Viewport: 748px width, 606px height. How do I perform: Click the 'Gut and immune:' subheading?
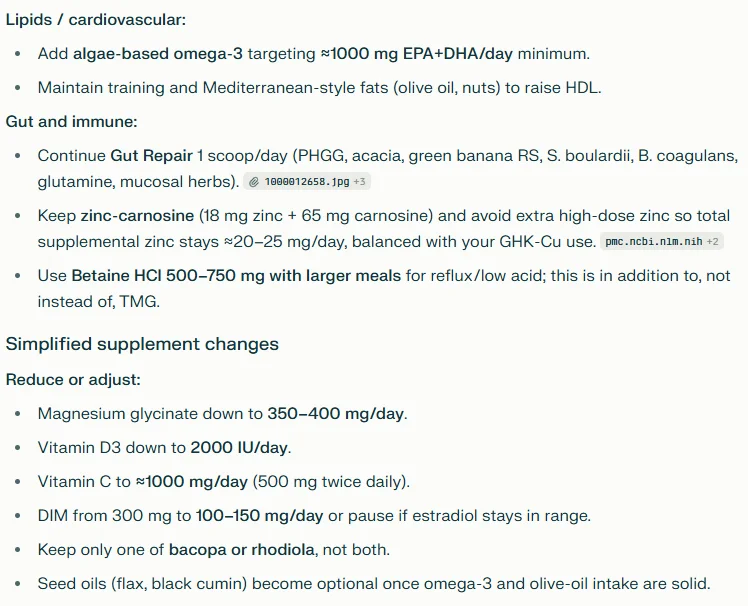click(72, 122)
